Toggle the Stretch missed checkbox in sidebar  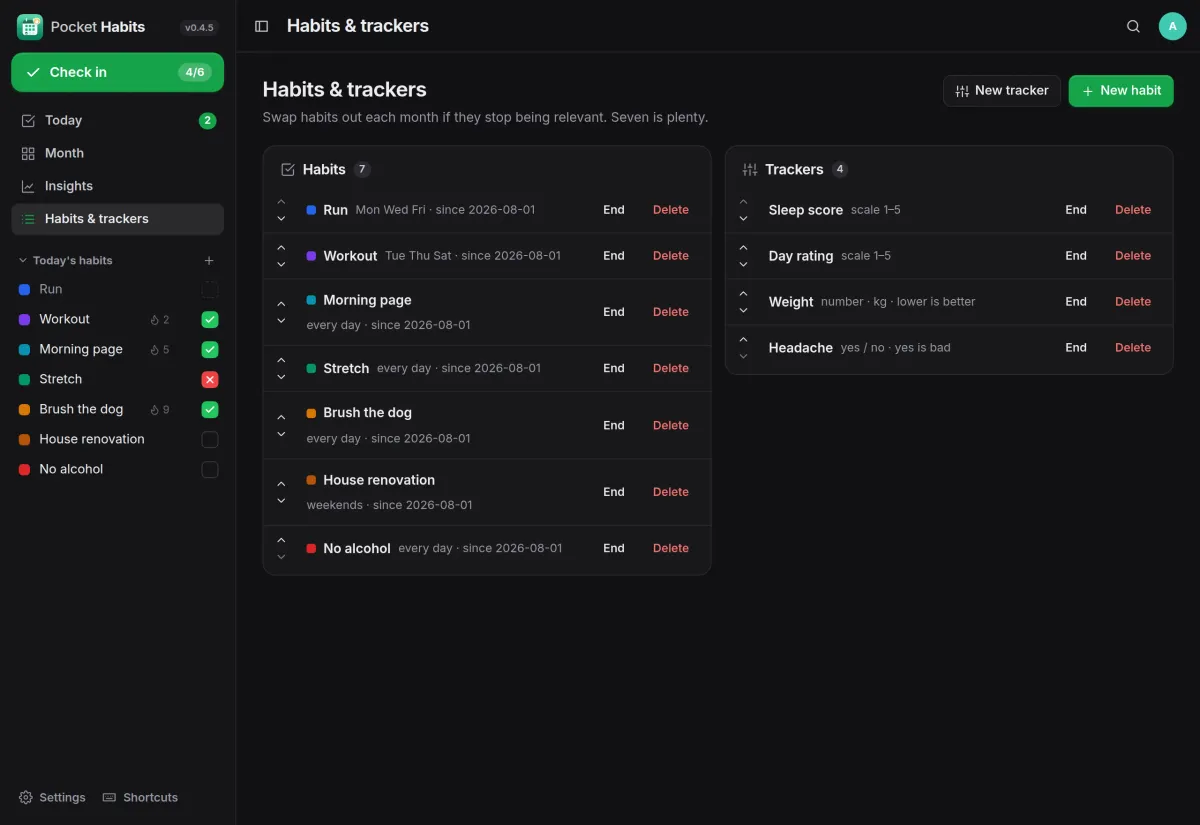(210, 380)
